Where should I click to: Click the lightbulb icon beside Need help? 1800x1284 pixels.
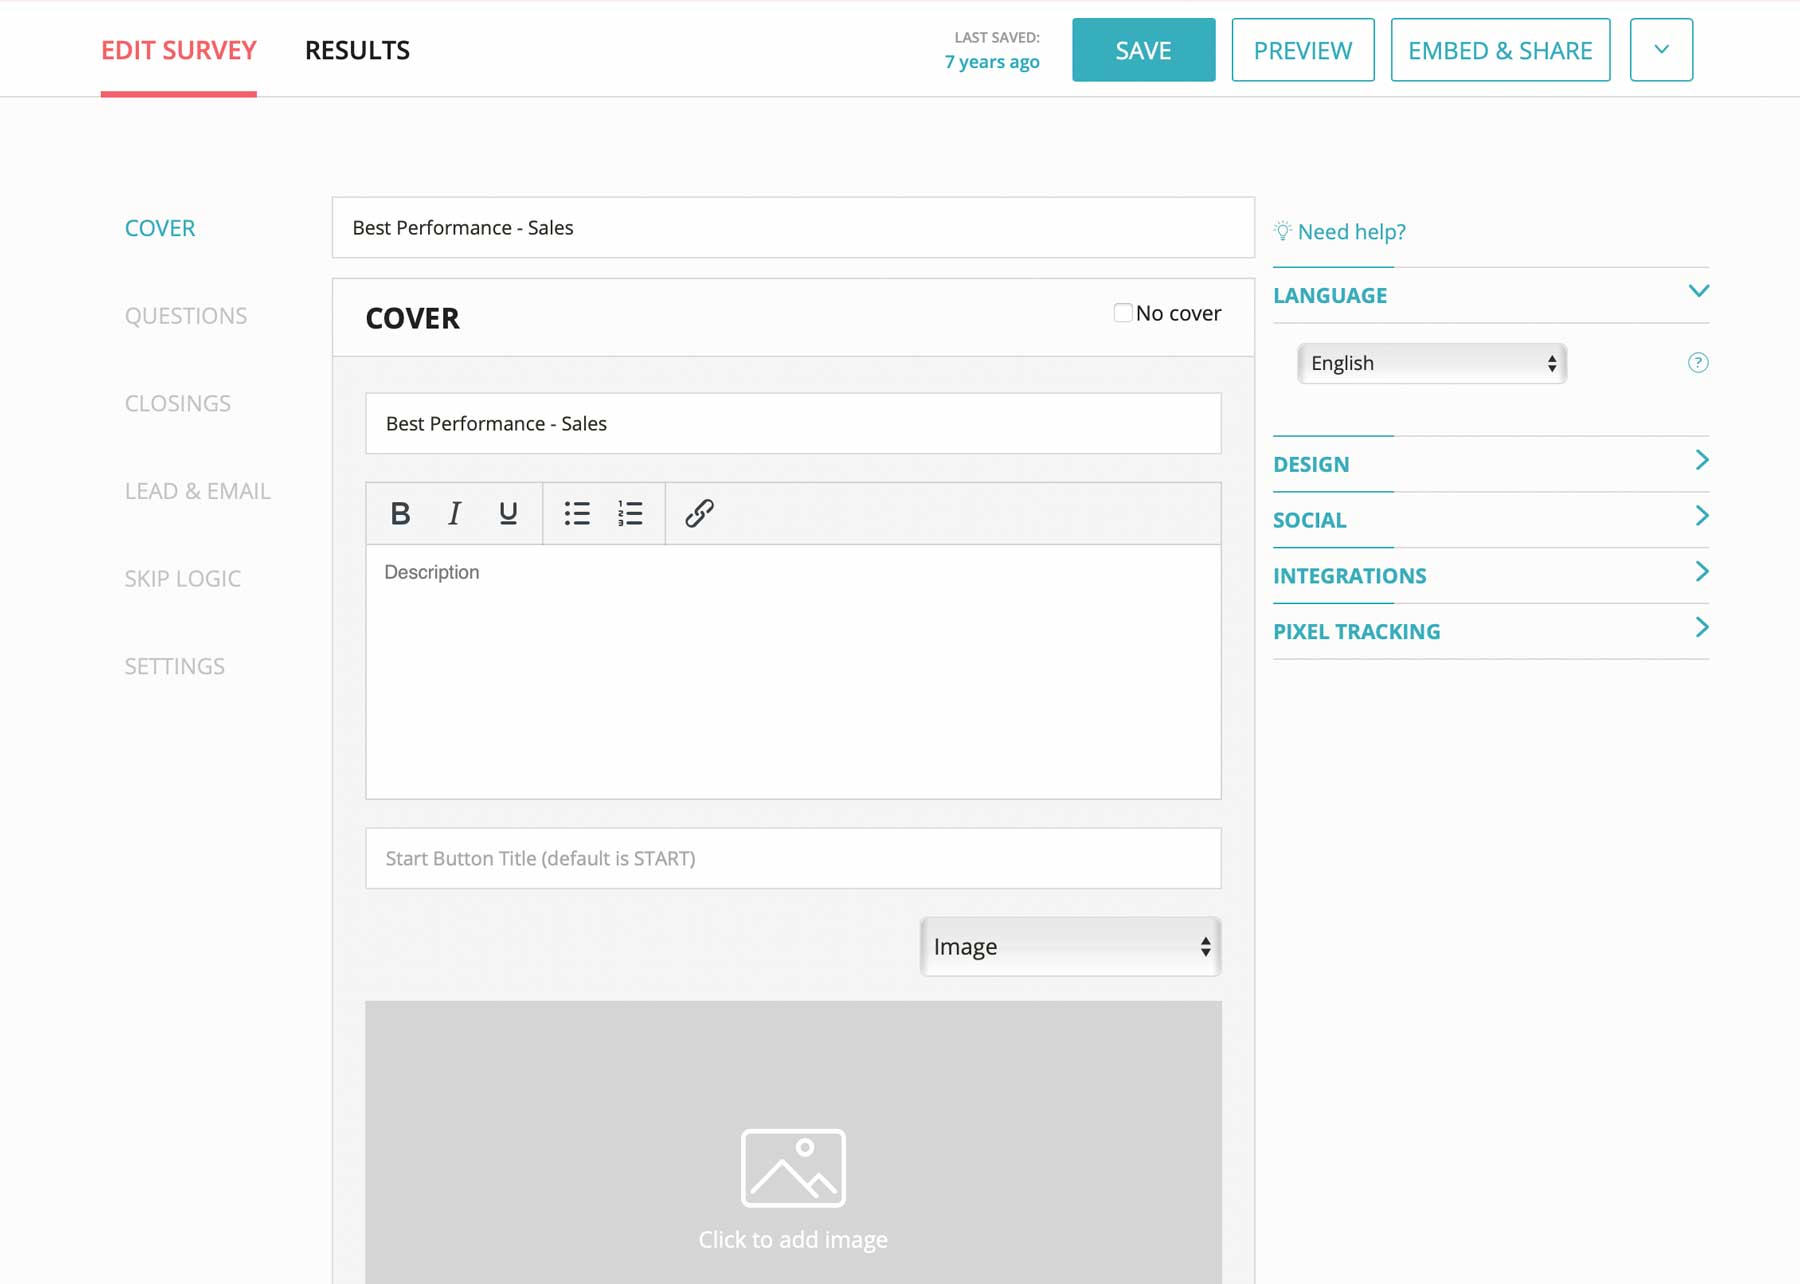tap(1282, 231)
